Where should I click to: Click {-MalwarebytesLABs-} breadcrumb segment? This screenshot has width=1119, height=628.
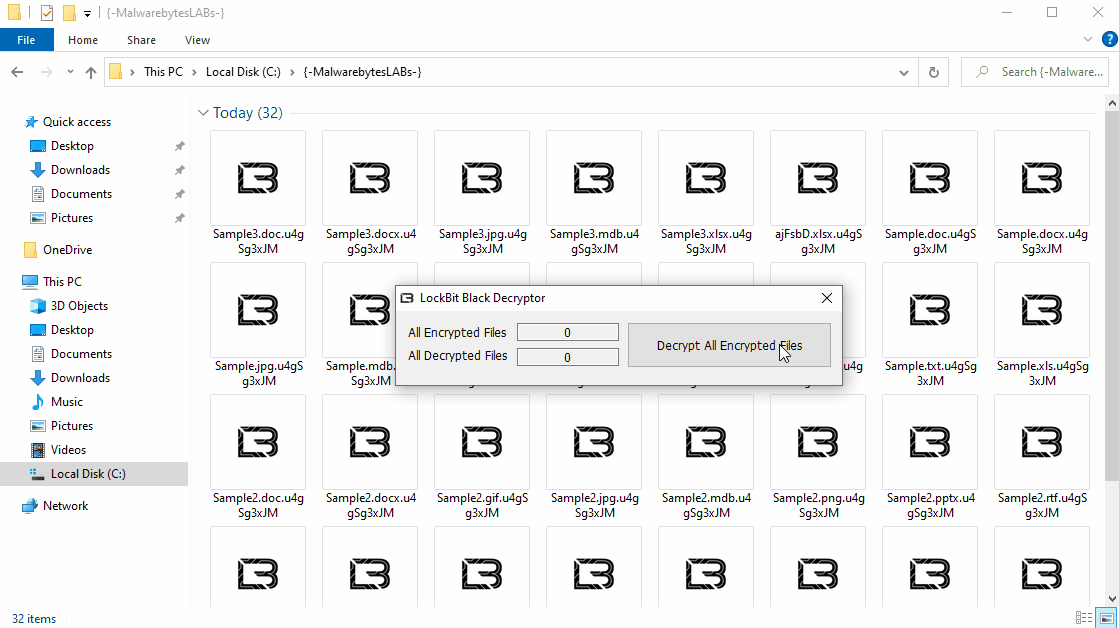363,72
